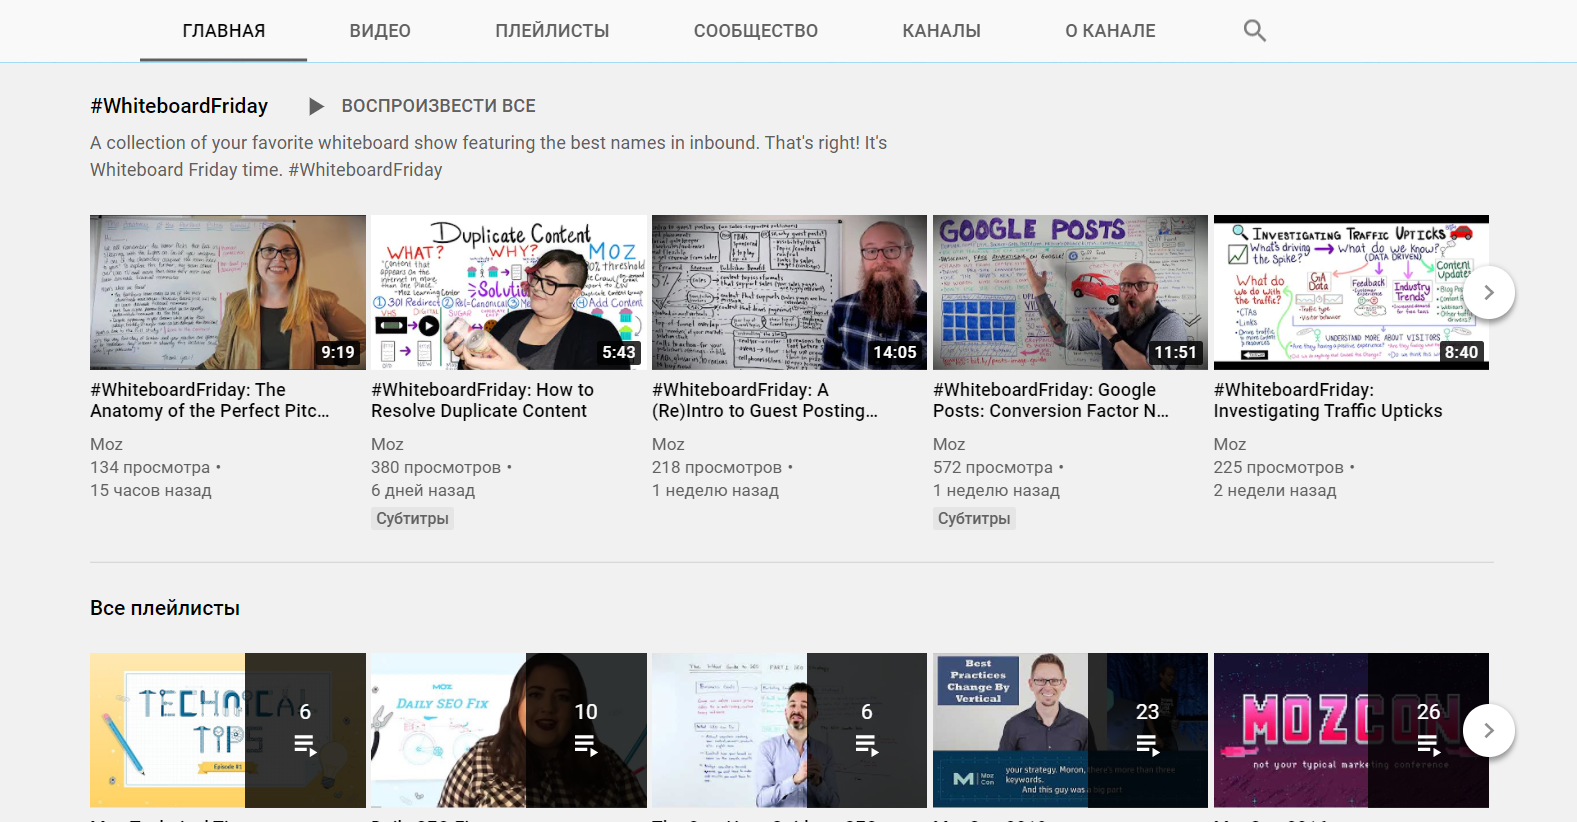1577x822 pixels.
Task: Switch to the ВИДЕО tab
Action: pos(380,31)
